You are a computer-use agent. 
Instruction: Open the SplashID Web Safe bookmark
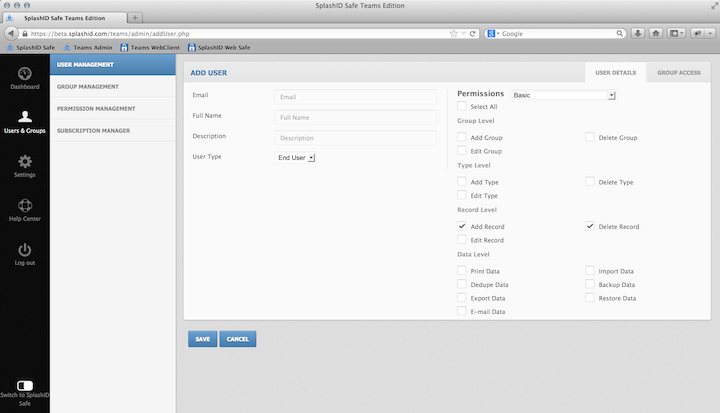219,47
